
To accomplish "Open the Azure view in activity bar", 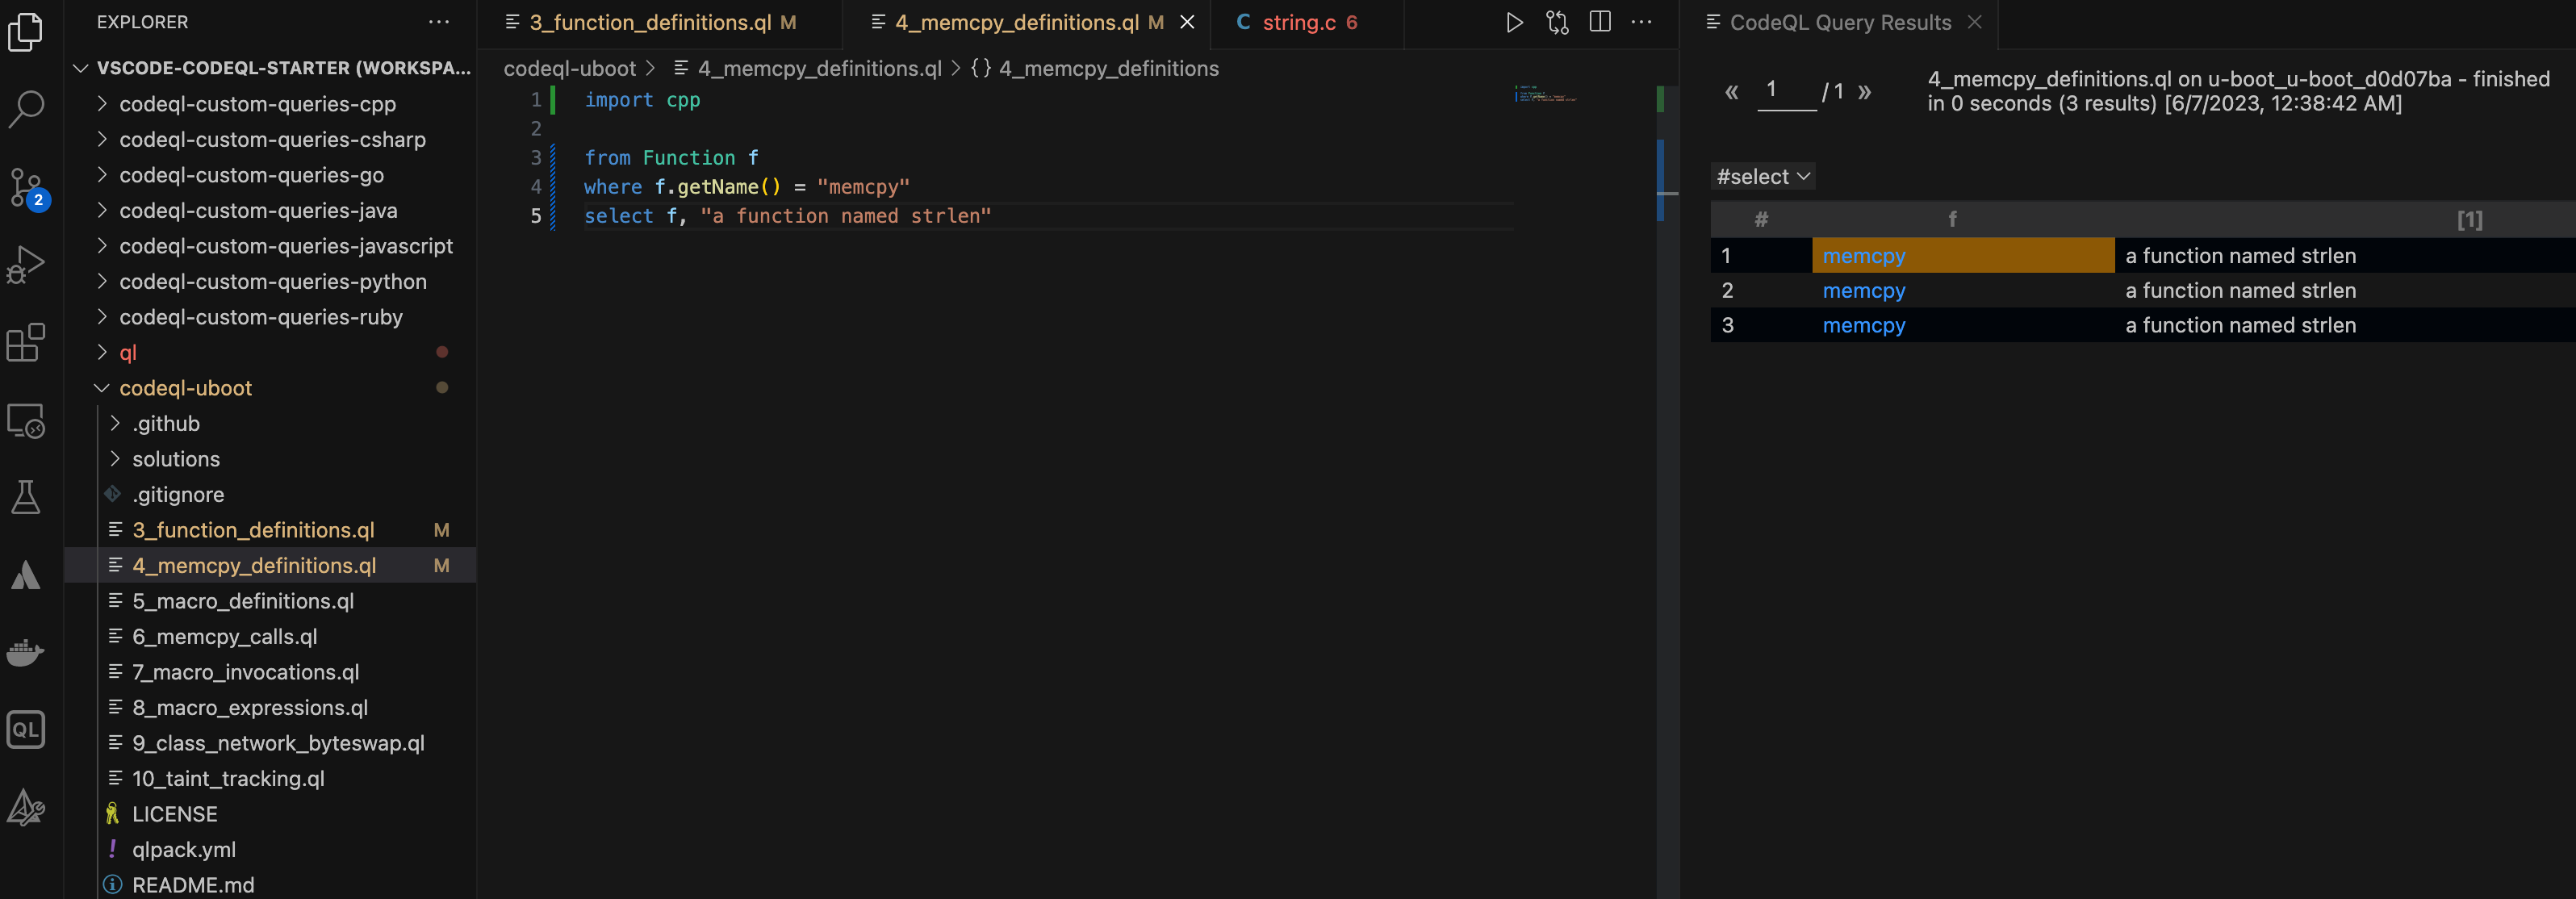I will pyautogui.click(x=25, y=575).
